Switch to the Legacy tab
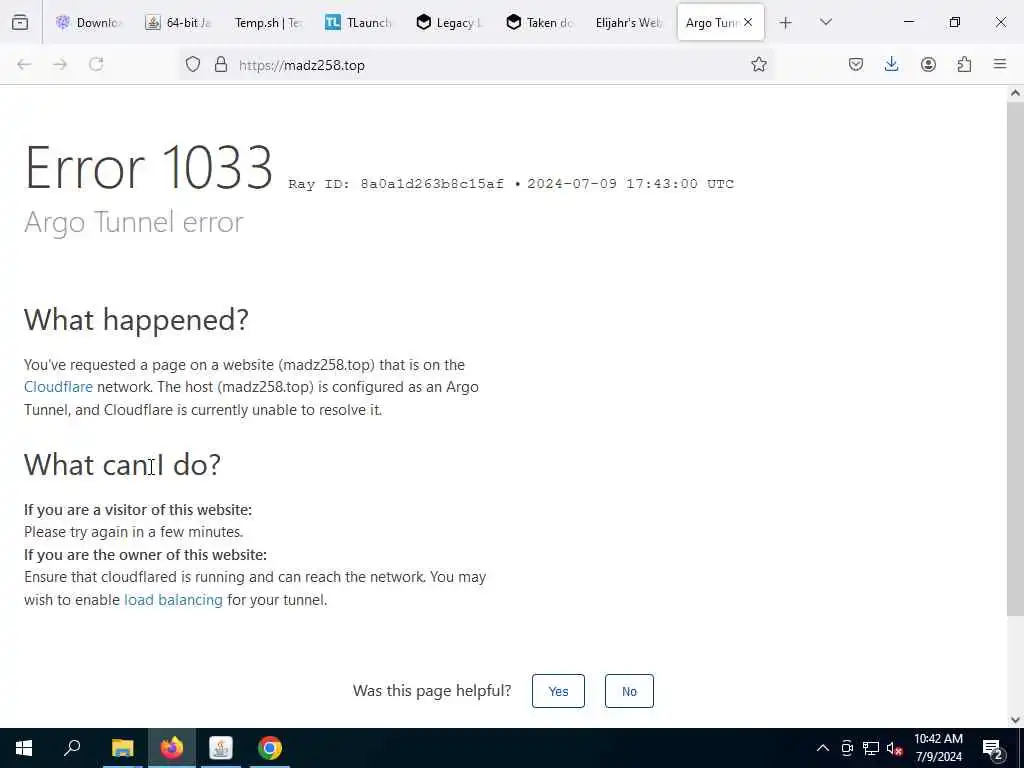The height and width of the screenshot is (768, 1024). click(449, 23)
